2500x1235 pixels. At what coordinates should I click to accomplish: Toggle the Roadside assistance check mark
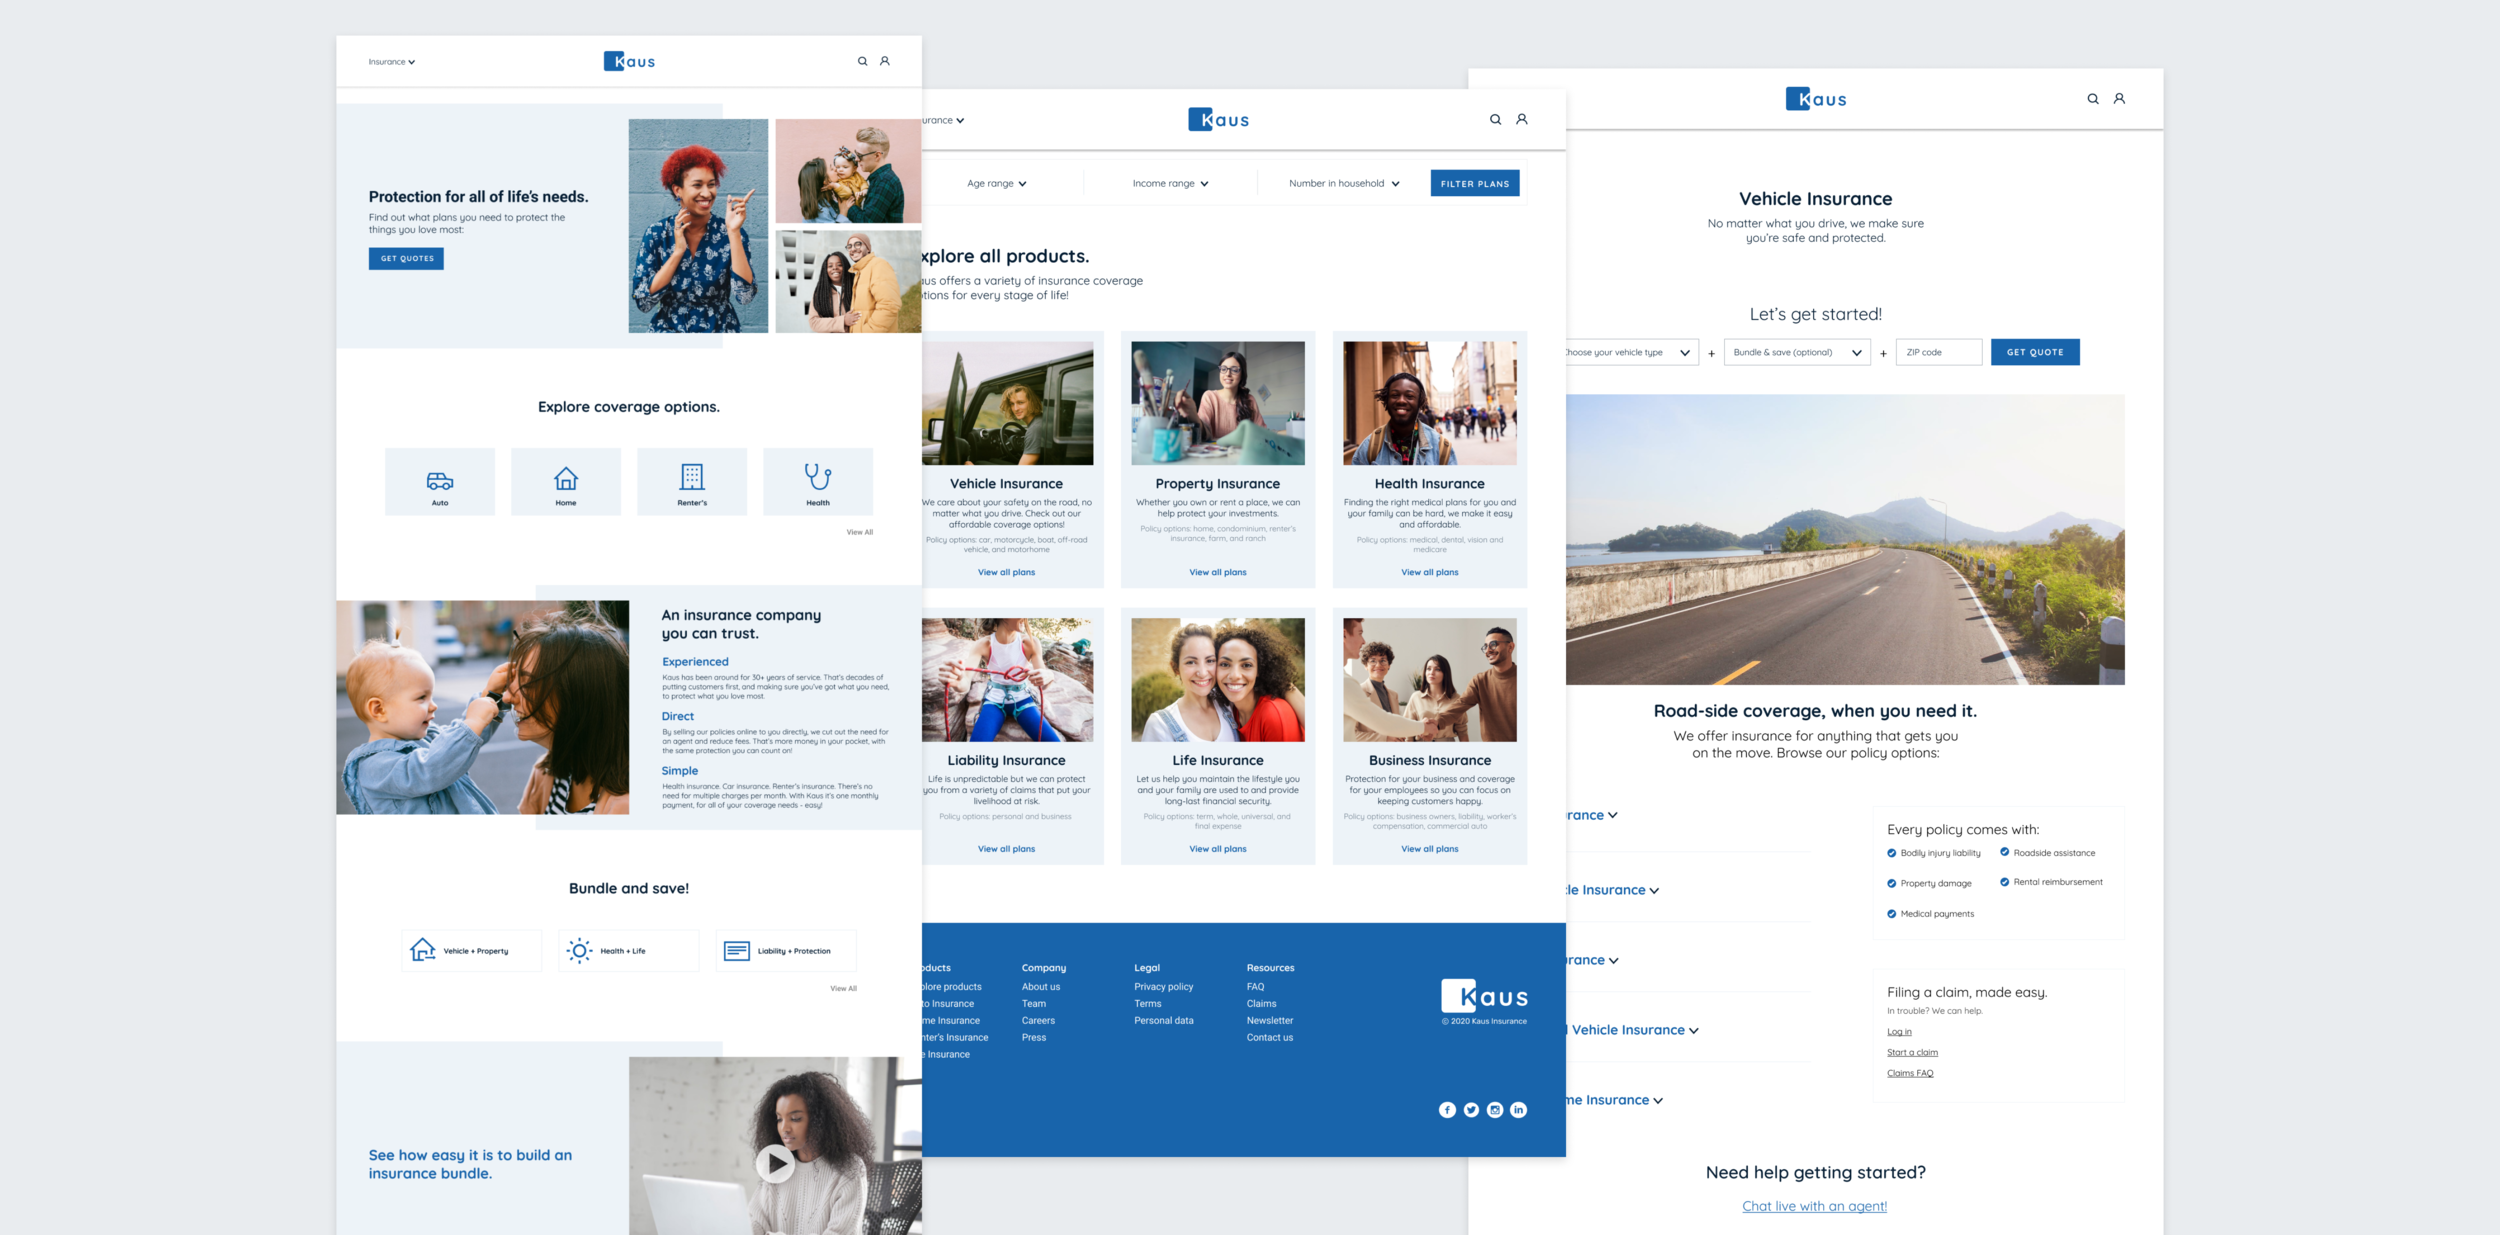click(2004, 852)
